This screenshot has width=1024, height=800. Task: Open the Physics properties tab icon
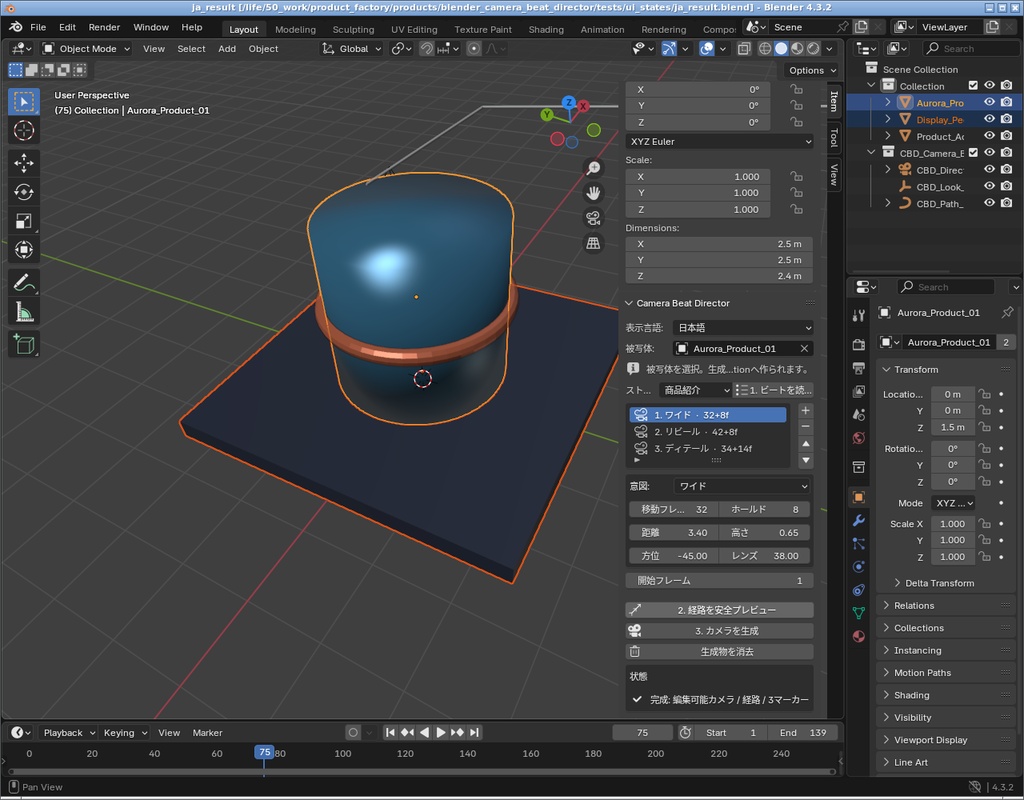(x=859, y=567)
